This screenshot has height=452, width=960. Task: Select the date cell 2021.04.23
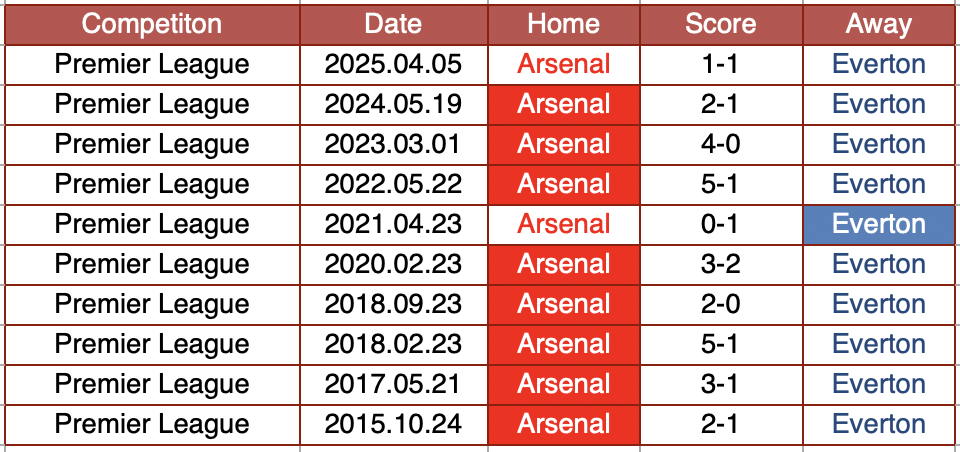pos(393,224)
